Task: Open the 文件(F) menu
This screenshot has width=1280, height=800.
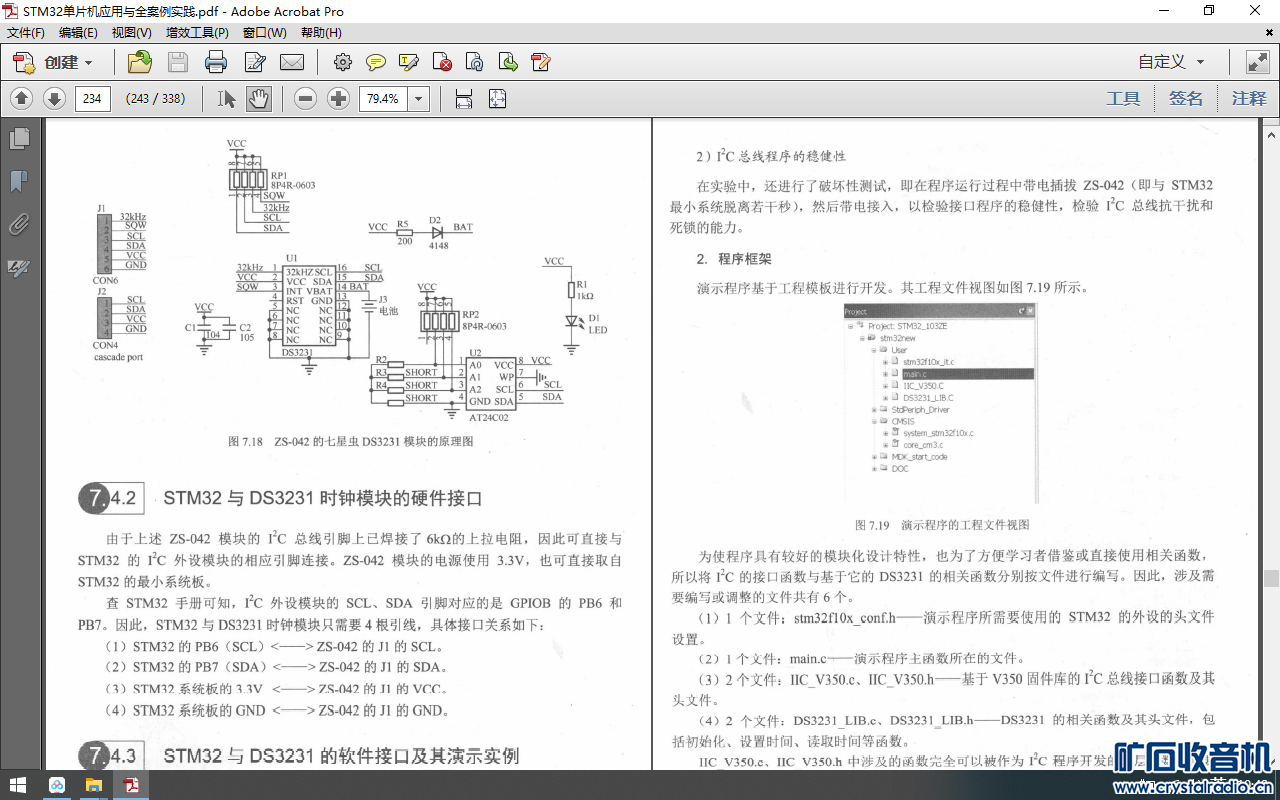Action: (26, 33)
